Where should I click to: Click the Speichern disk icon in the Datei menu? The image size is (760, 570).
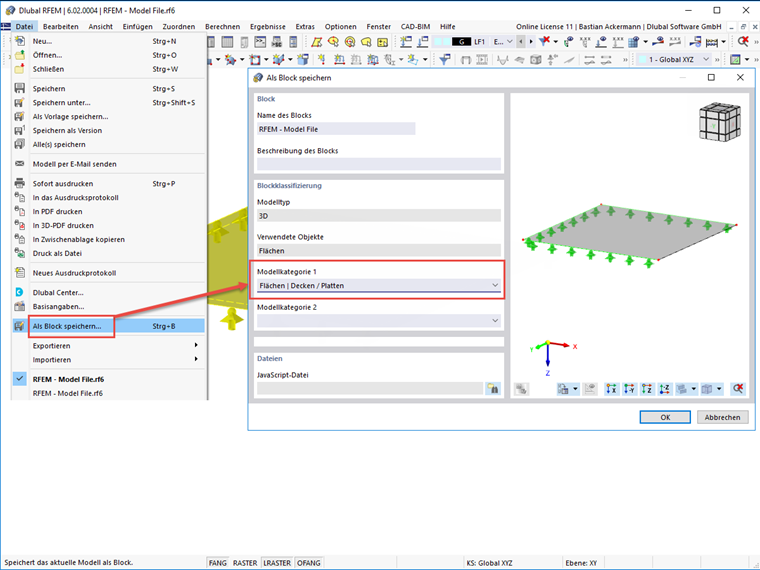tap(19, 88)
